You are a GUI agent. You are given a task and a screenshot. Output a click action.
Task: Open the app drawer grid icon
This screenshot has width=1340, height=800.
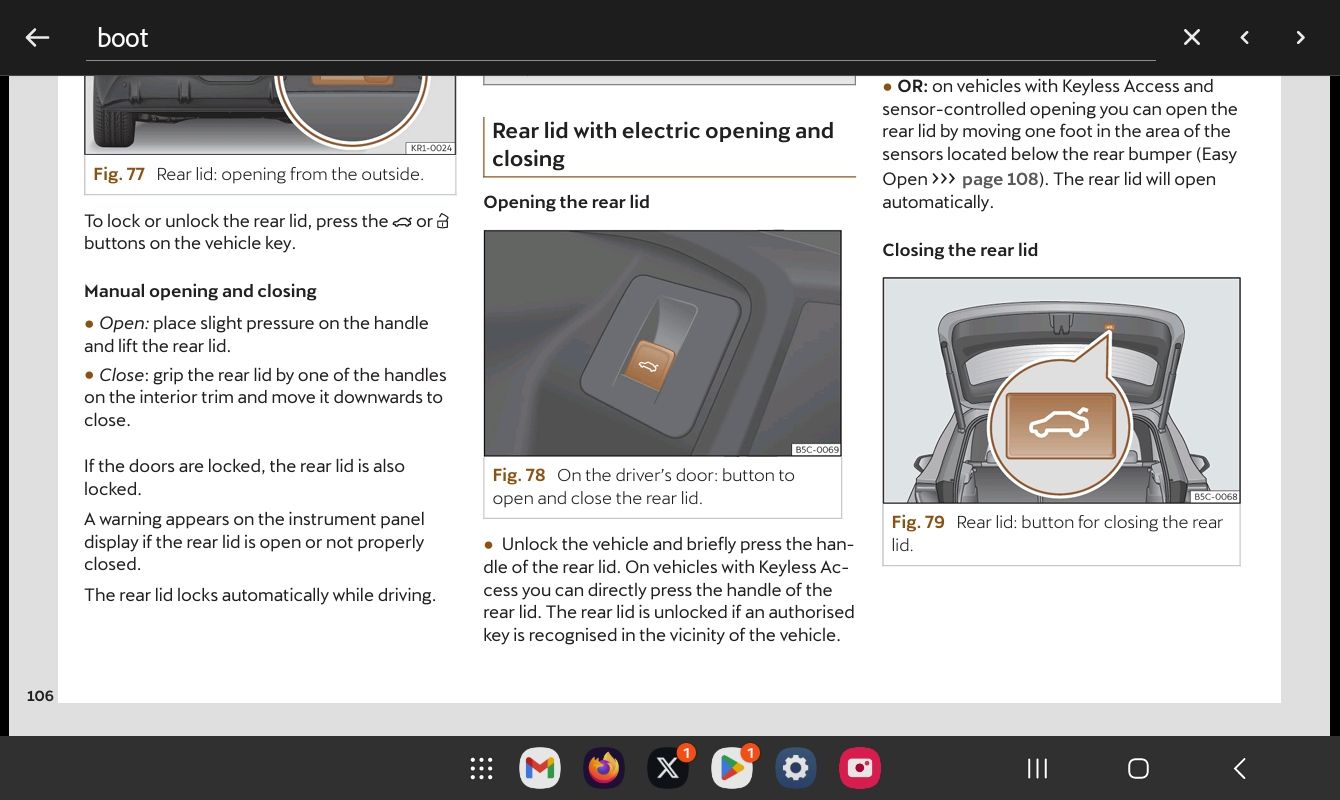482,768
